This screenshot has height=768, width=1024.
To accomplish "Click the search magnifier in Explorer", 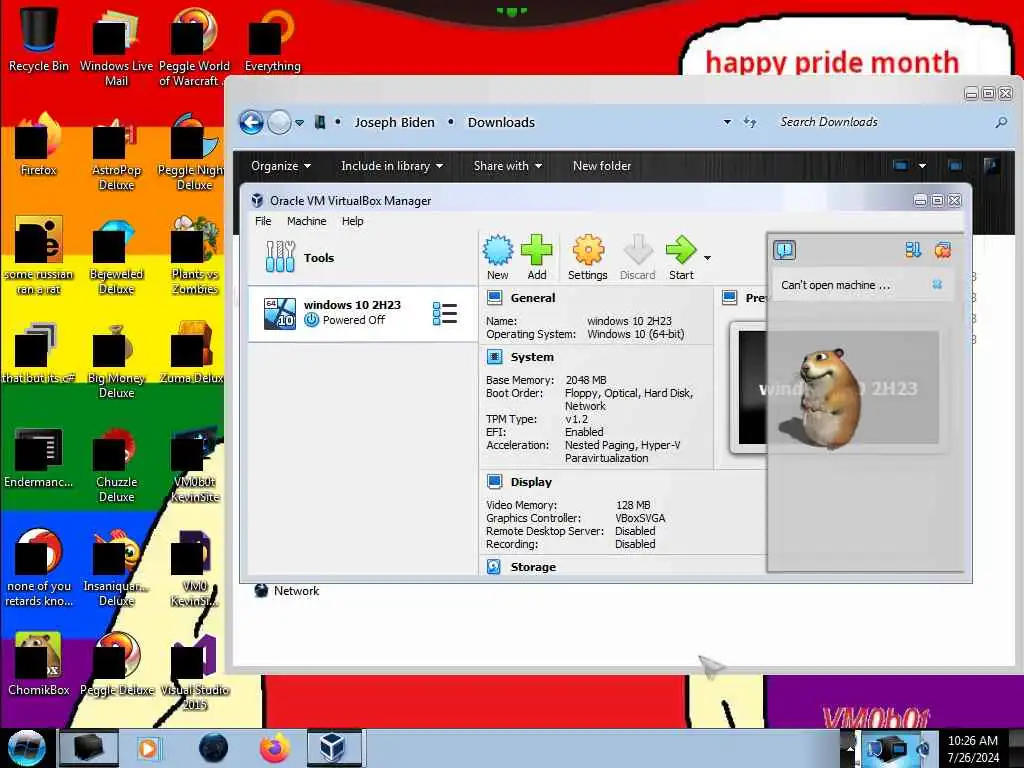I will (x=1000, y=122).
